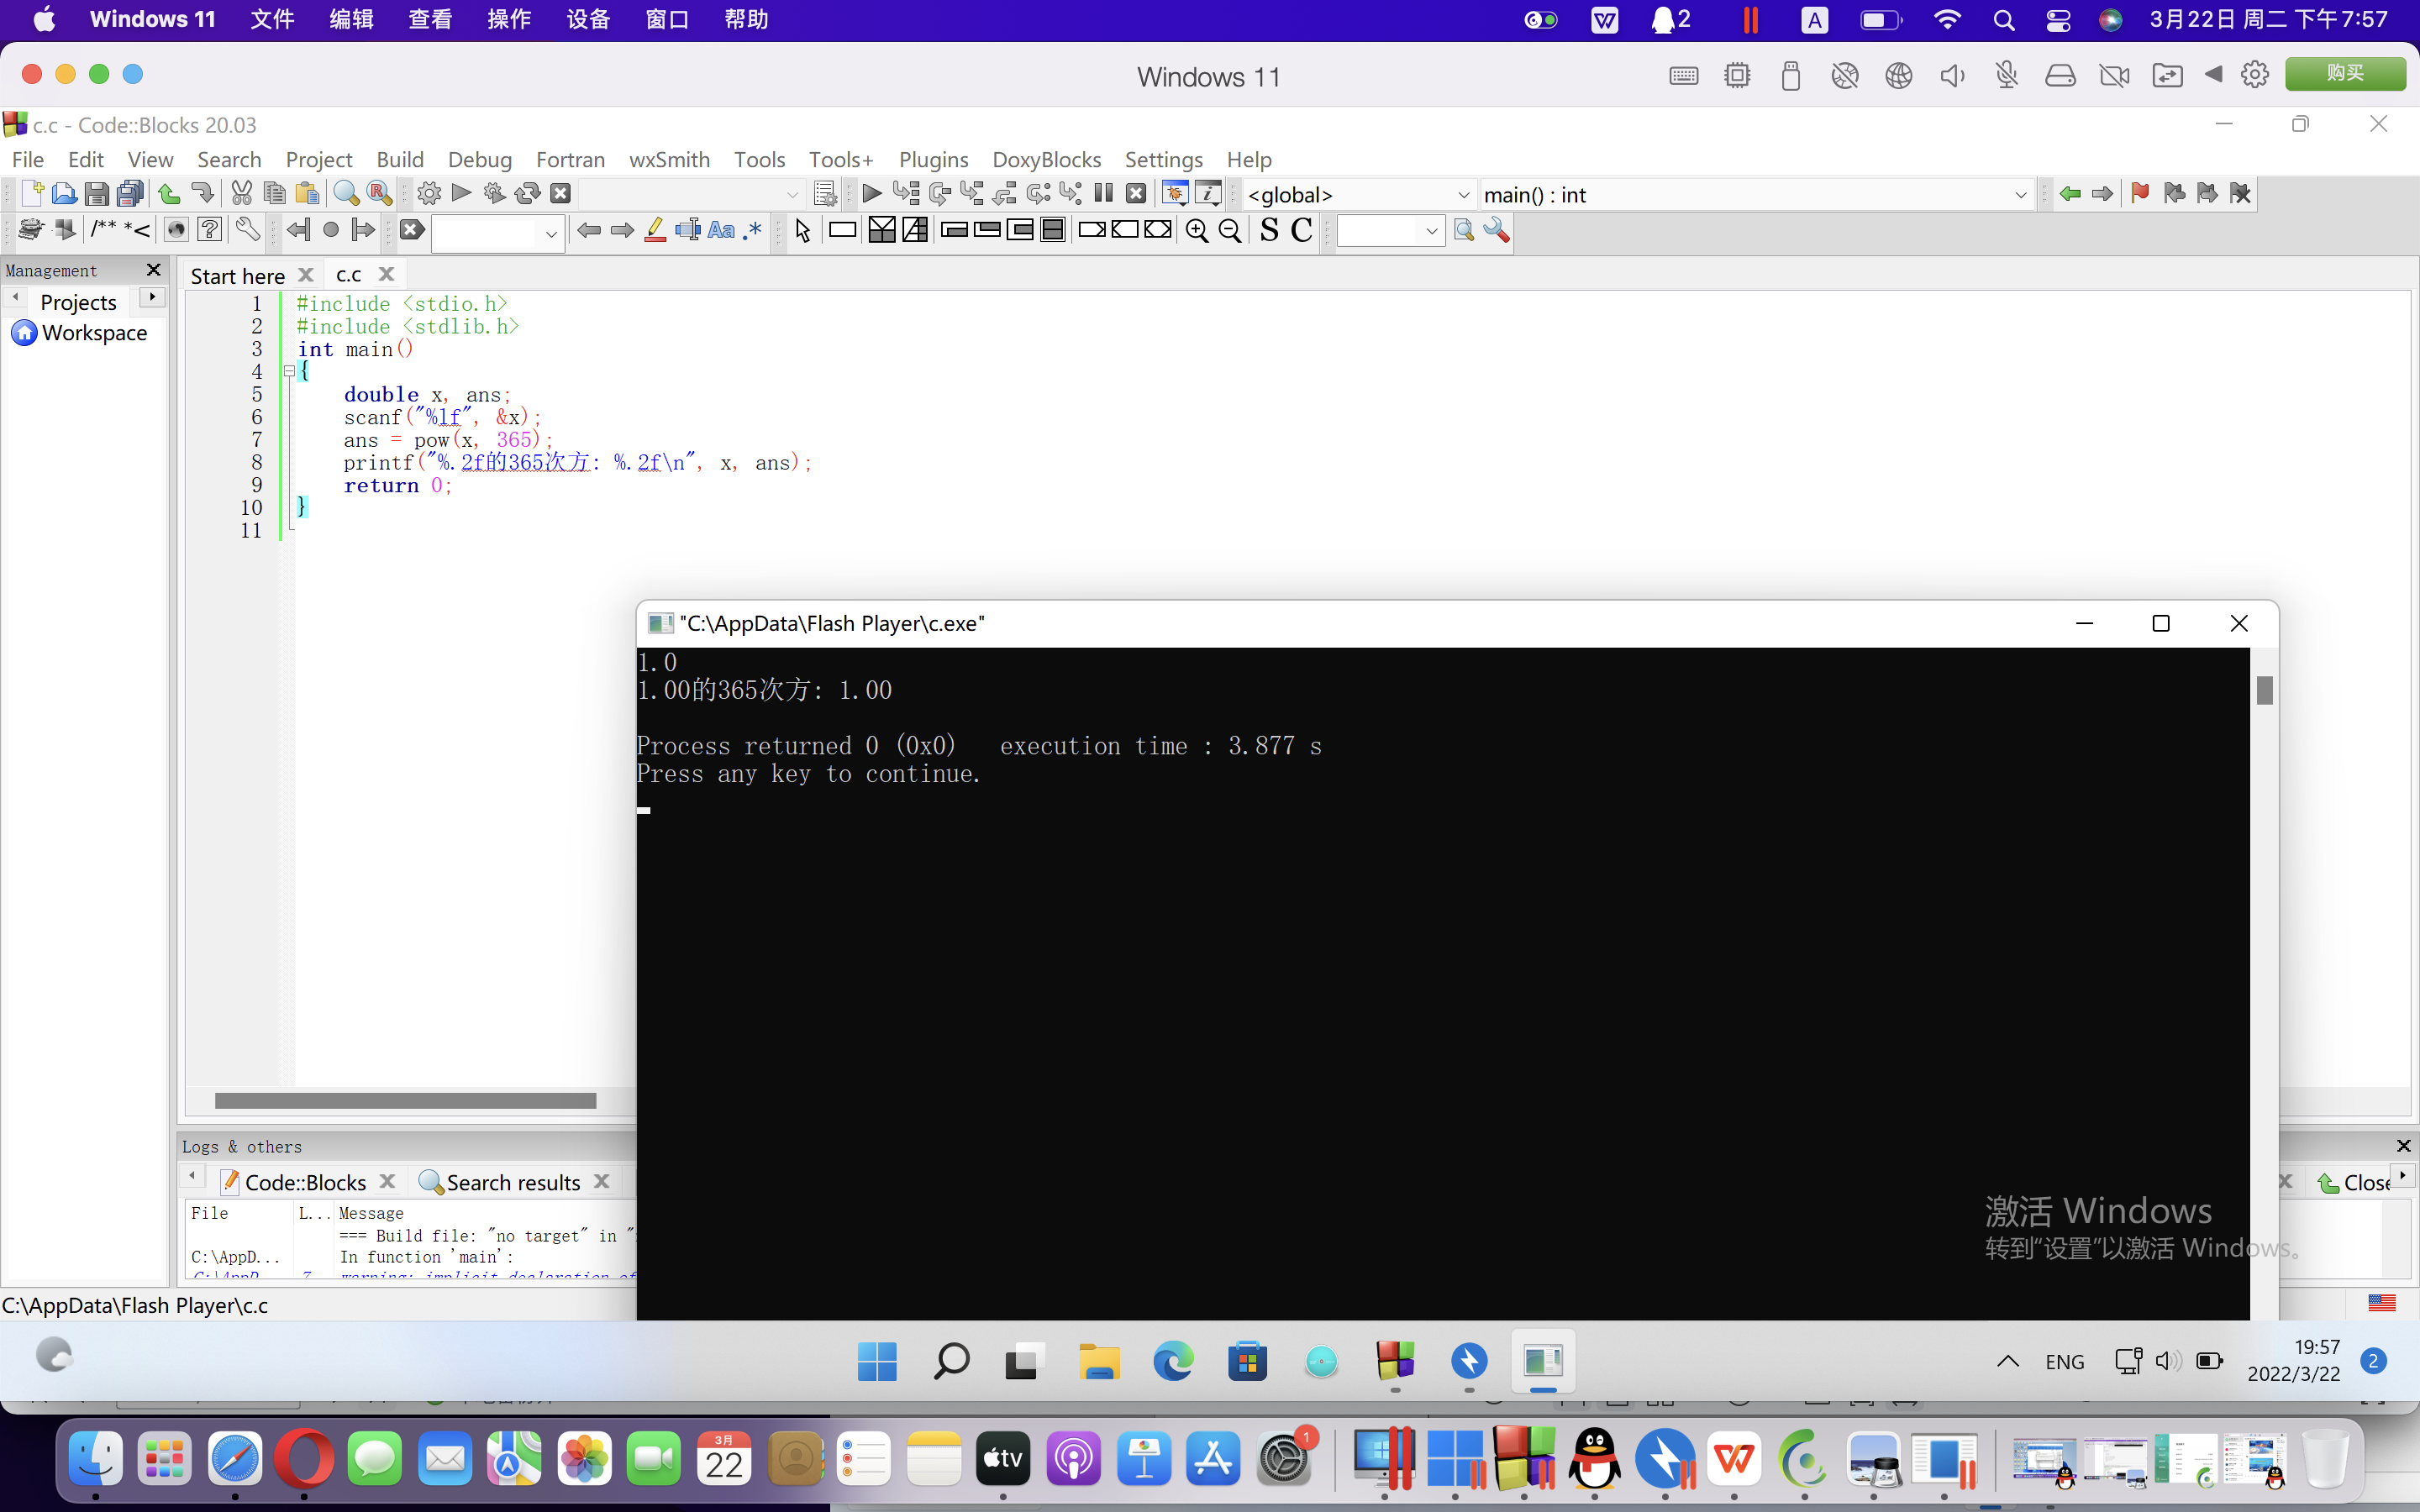This screenshot has width=2420, height=1512.
Task: Expand the main() : int function dropdown
Action: click(2019, 195)
